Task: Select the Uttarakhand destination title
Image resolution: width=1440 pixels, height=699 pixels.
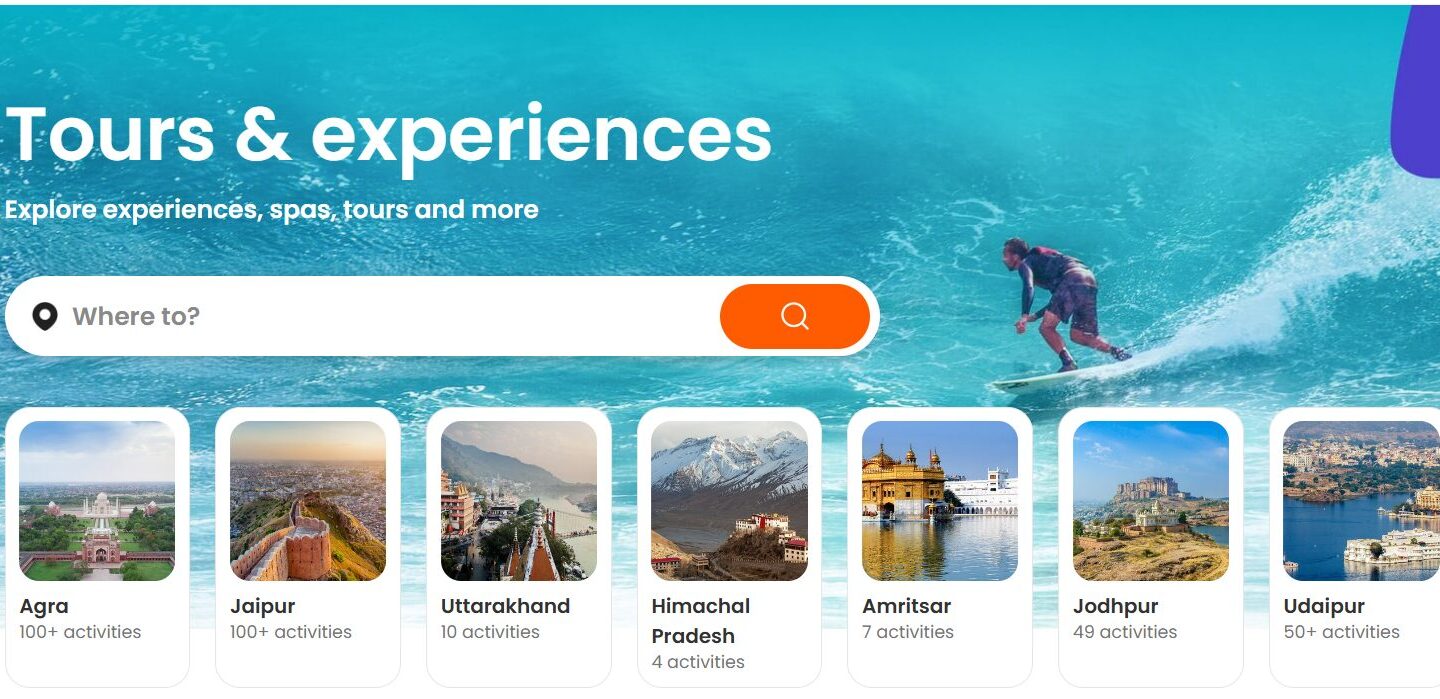Action: pos(505,606)
